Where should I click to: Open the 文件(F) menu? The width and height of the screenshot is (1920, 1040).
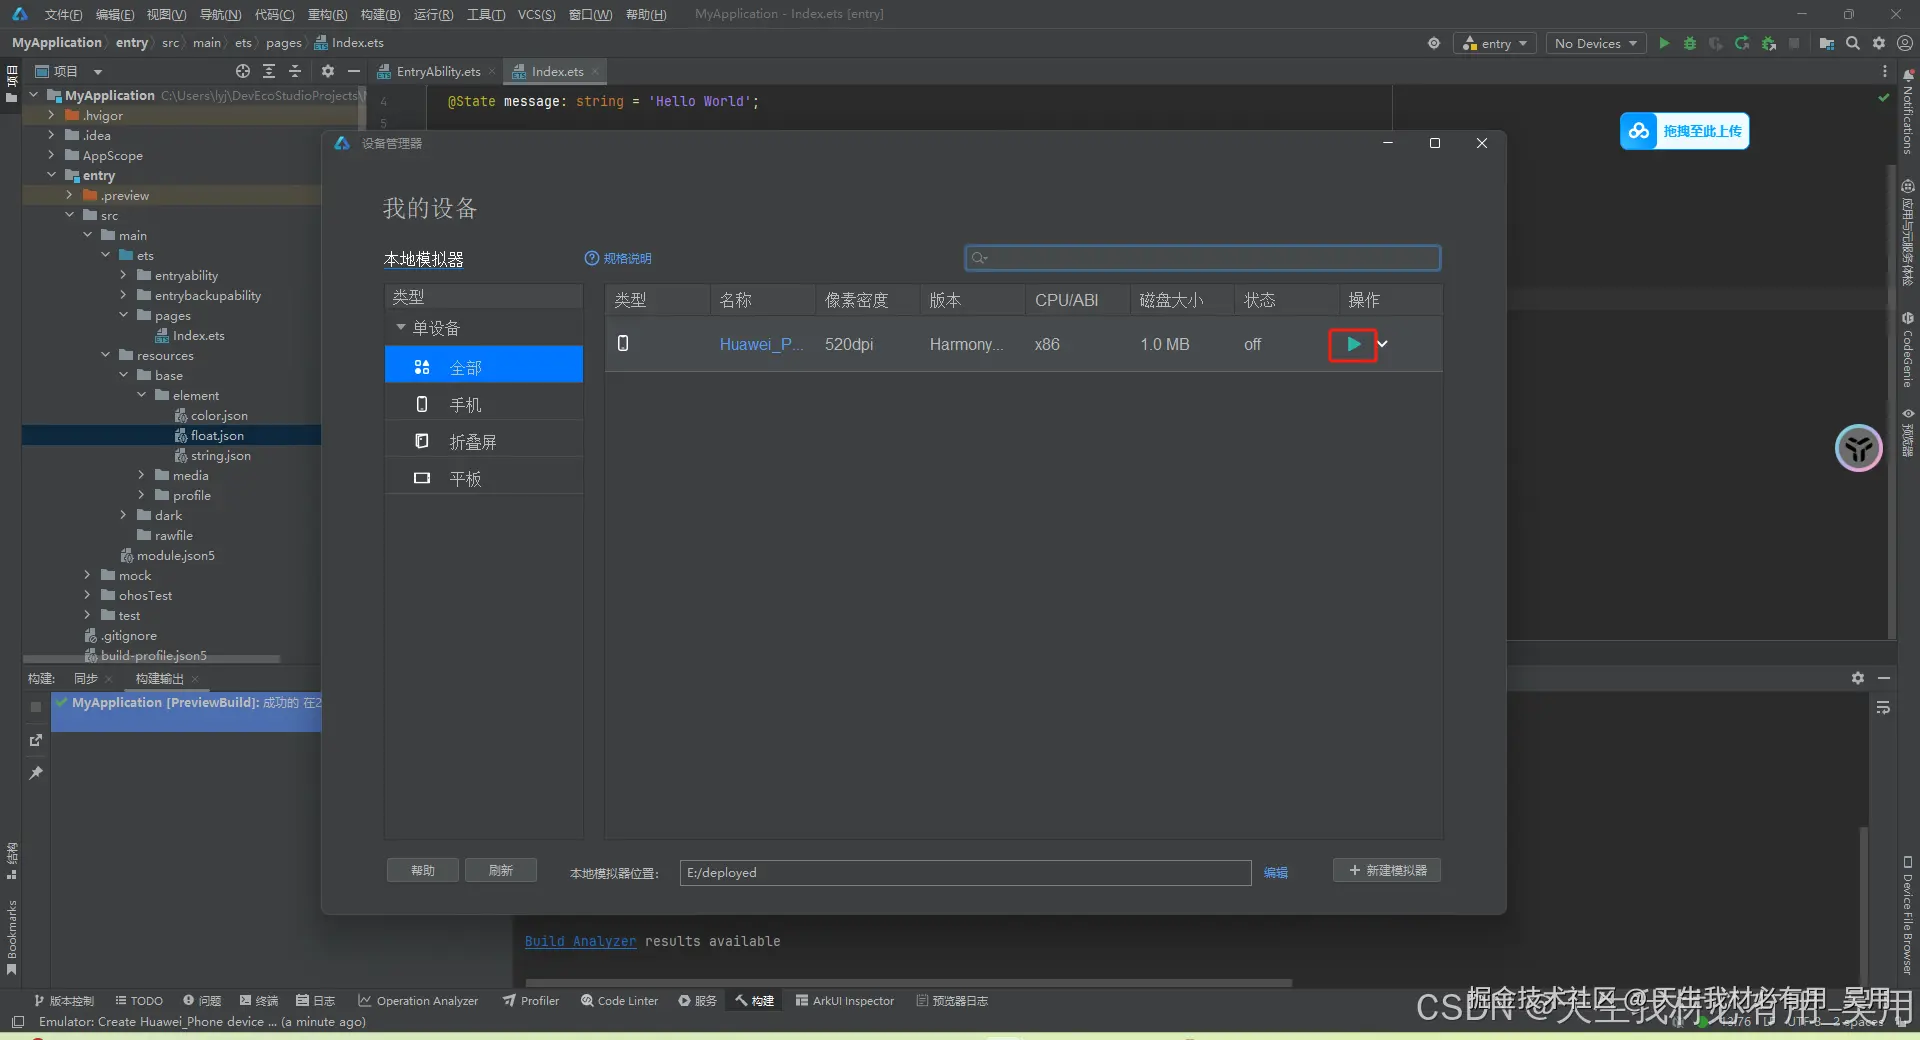63,14
